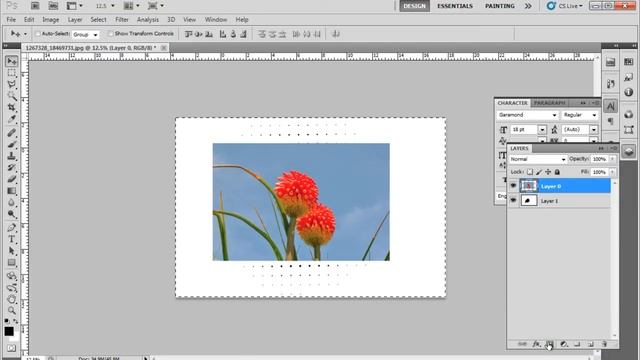Select the Blur tool
640x360 pixels.
click(x=11, y=202)
